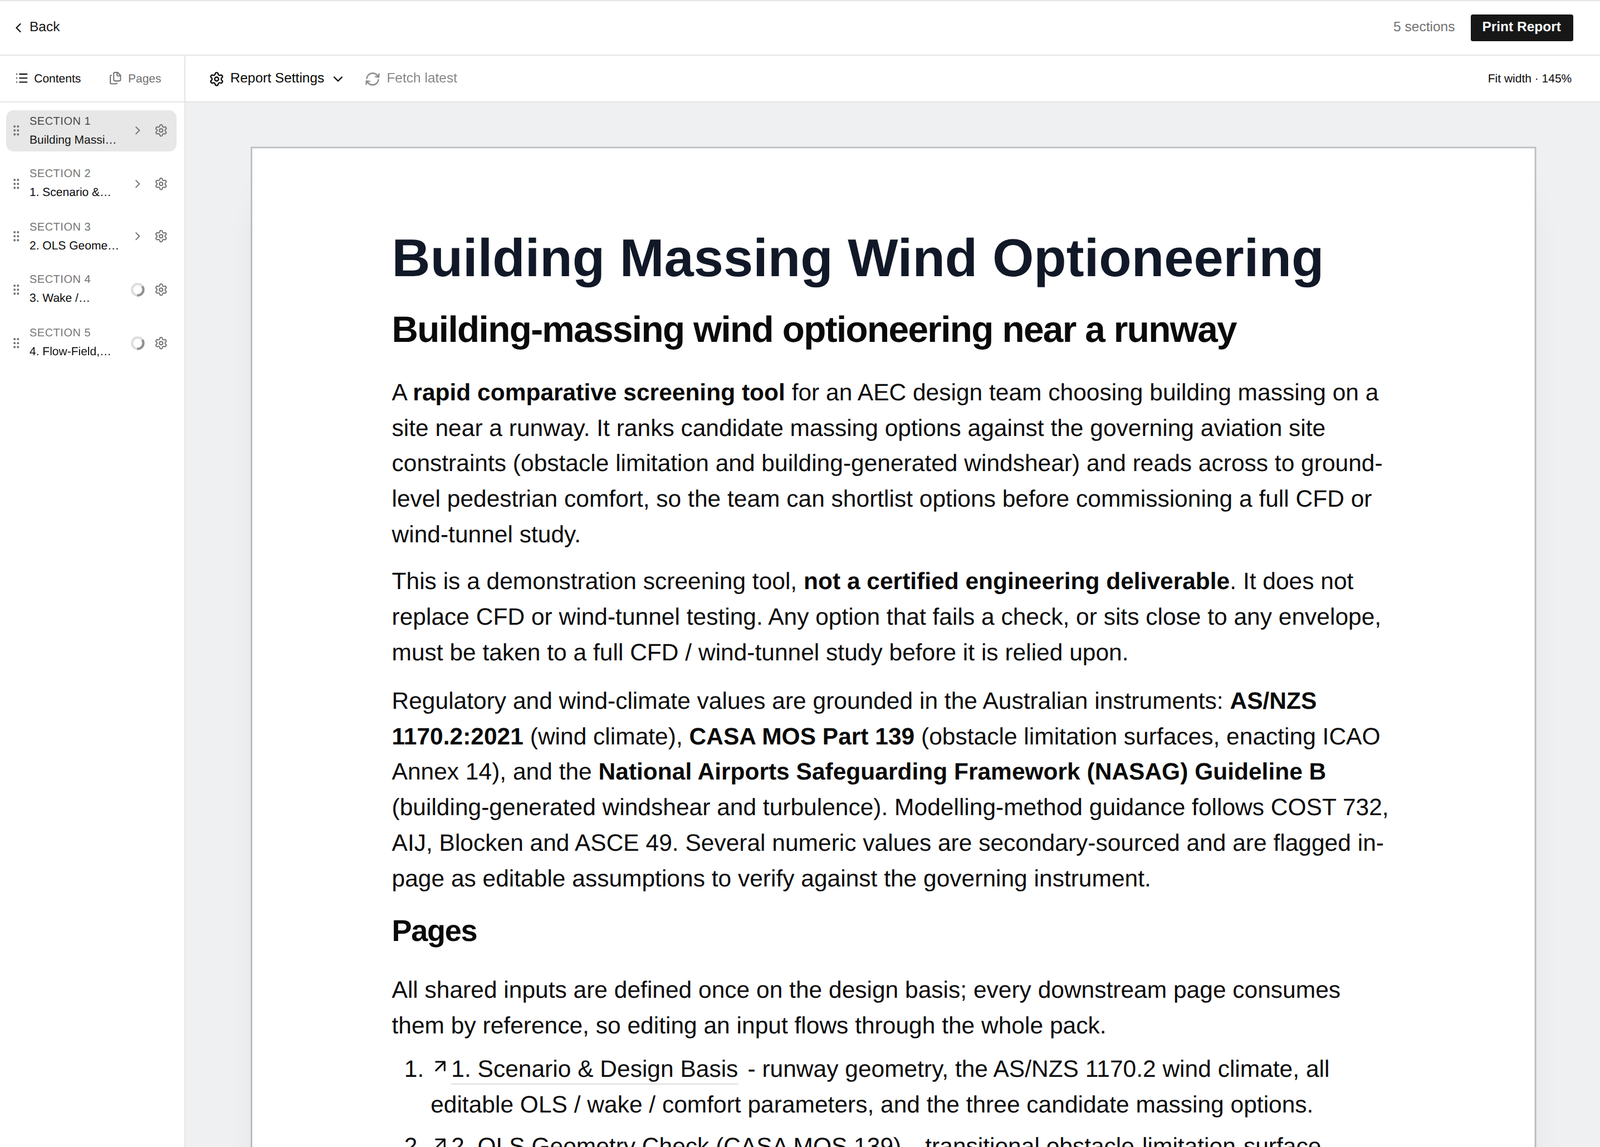Screen dimensions: 1600x1147
Task: Expand Section 3 OLS Geometry chevron
Action: (137, 237)
